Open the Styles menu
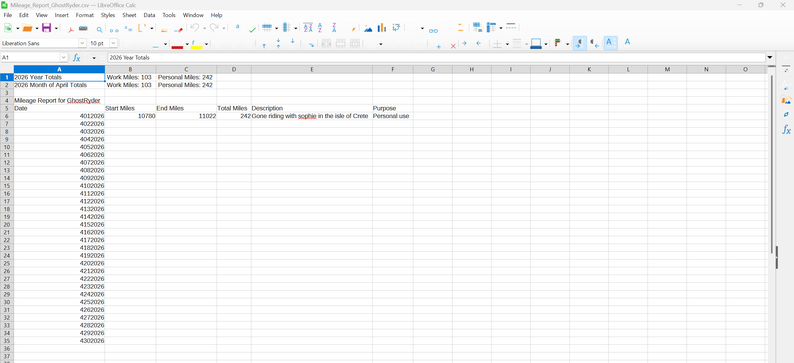 (x=108, y=15)
